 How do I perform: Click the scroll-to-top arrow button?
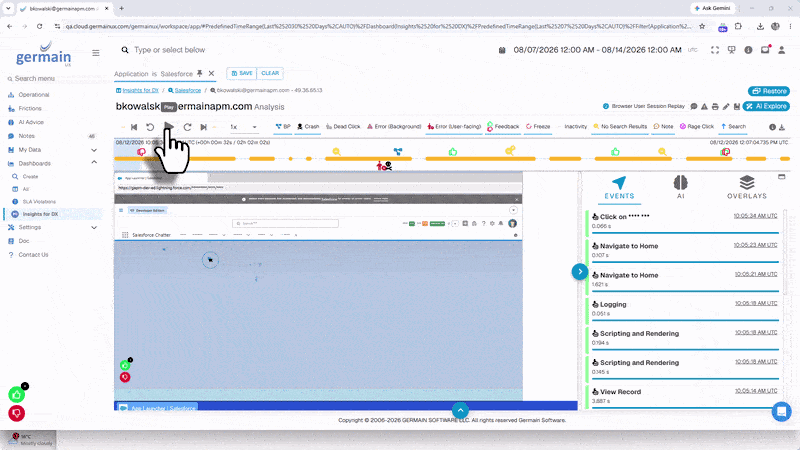click(460, 410)
